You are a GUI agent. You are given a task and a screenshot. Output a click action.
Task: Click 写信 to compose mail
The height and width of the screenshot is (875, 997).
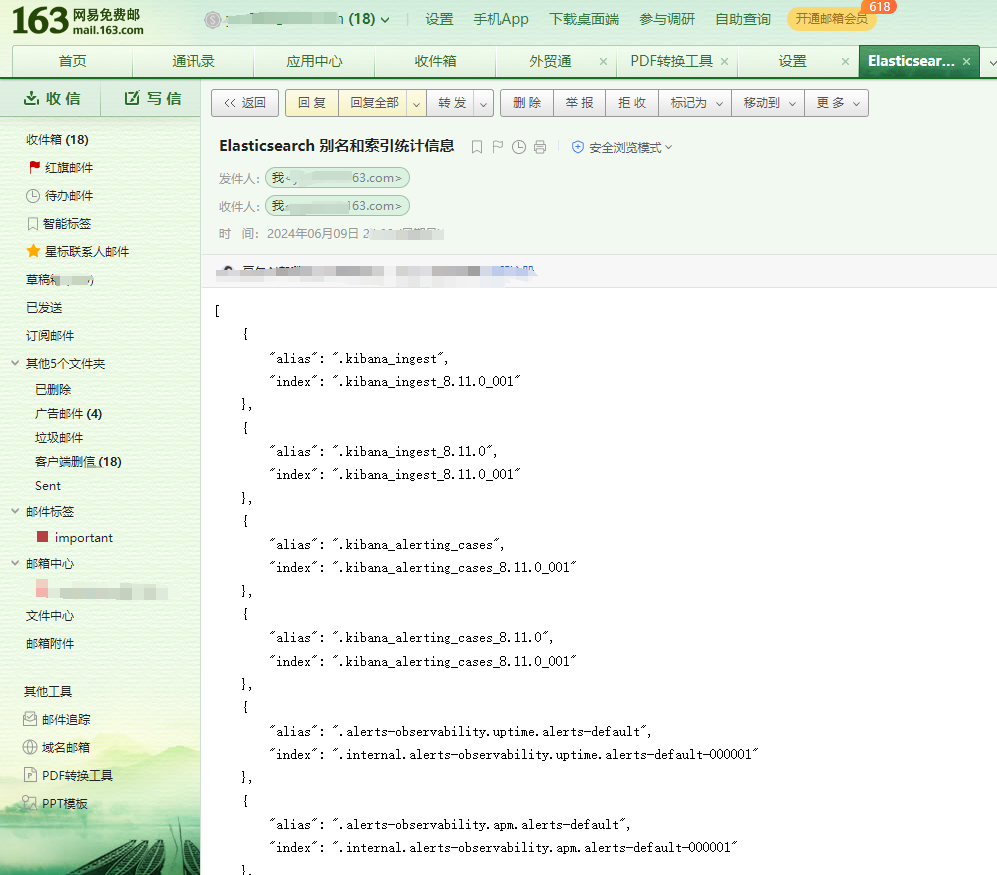pos(153,99)
